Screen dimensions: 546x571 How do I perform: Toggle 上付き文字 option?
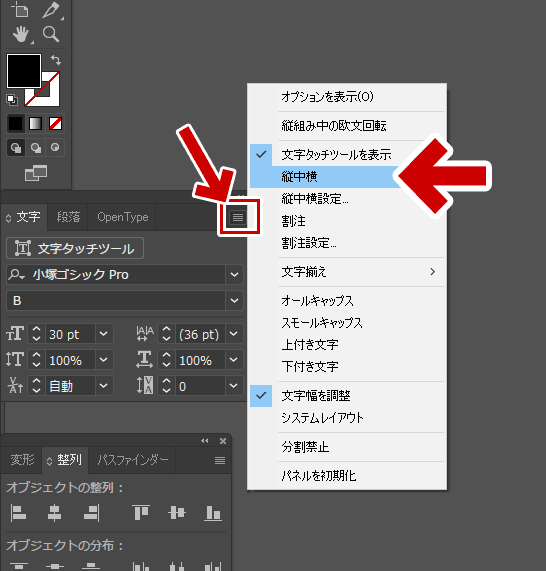tap(347, 344)
